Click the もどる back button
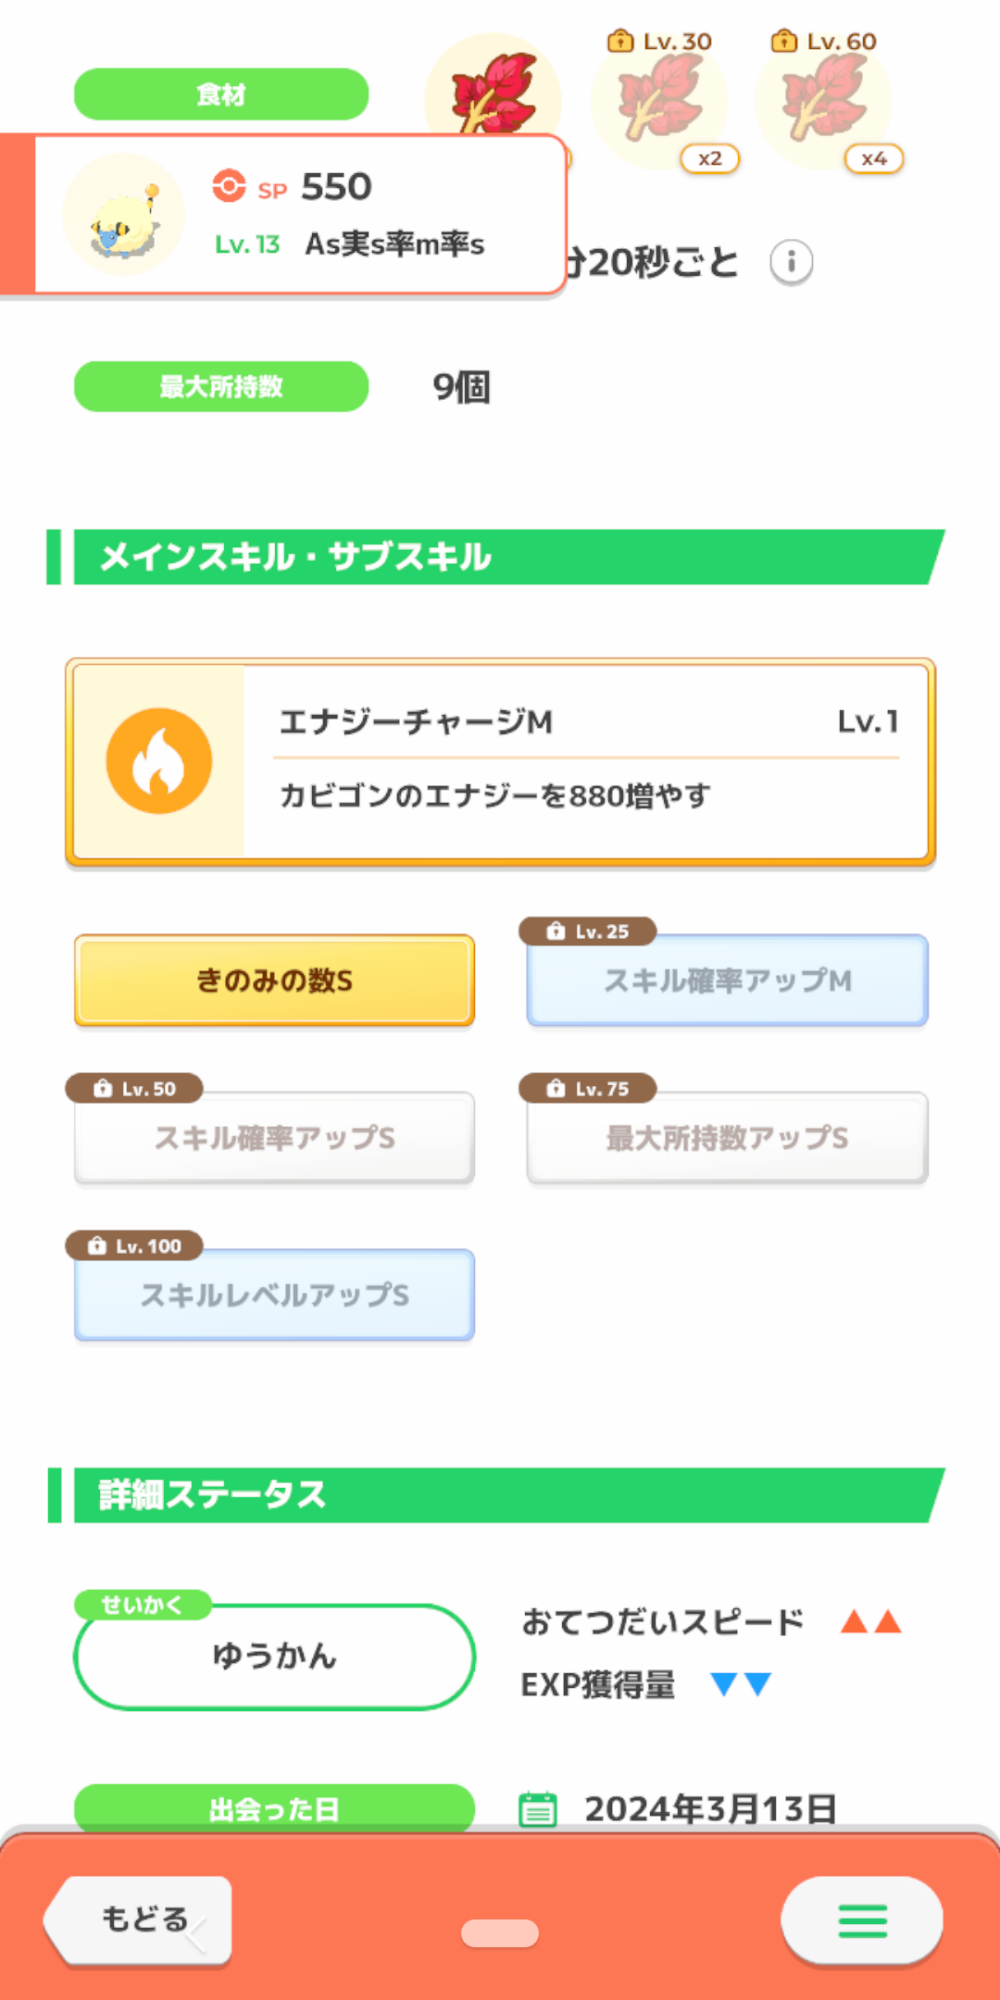 coord(138,1920)
